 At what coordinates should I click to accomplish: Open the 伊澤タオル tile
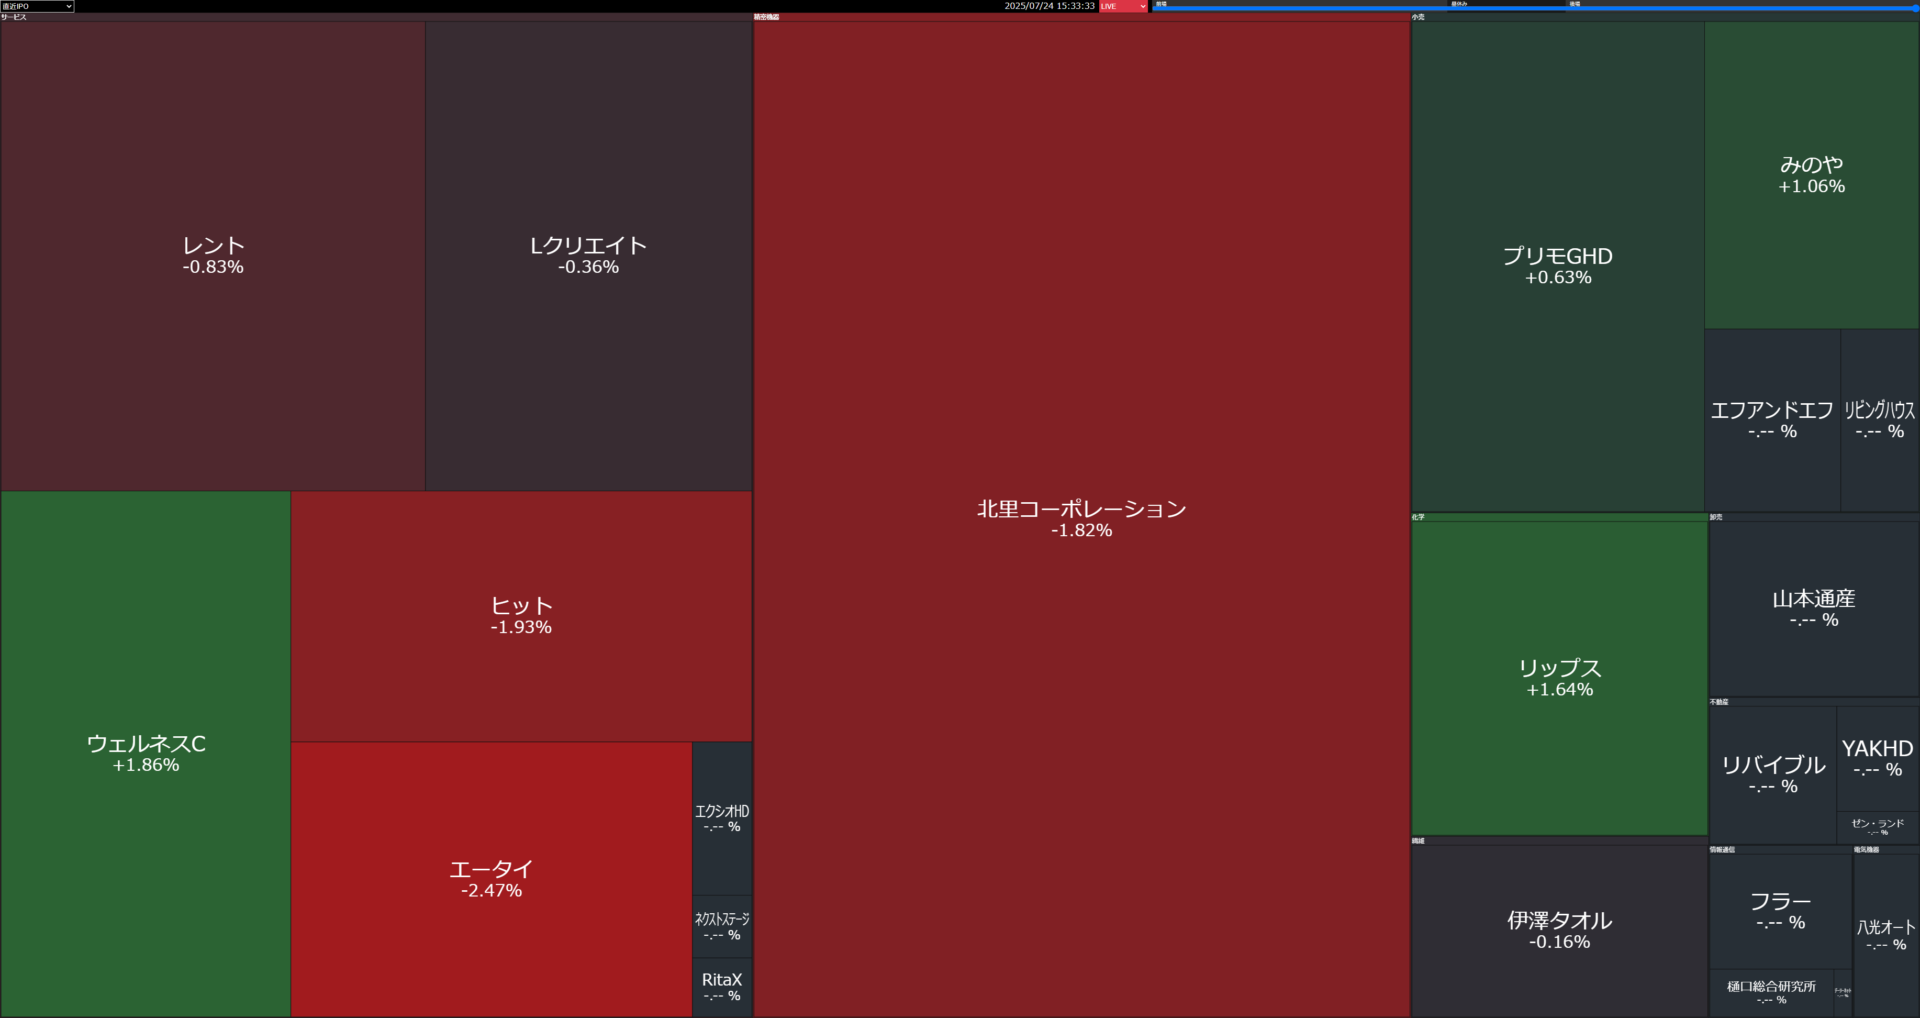click(1559, 931)
